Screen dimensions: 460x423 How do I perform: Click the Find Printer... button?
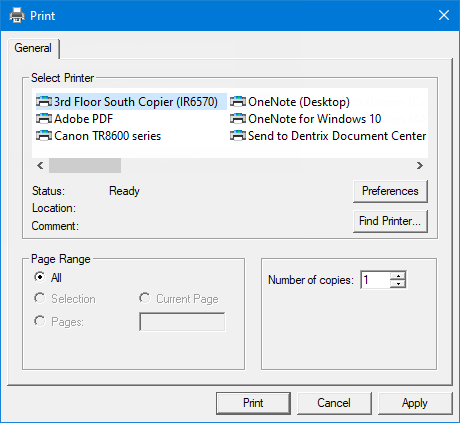point(390,221)
